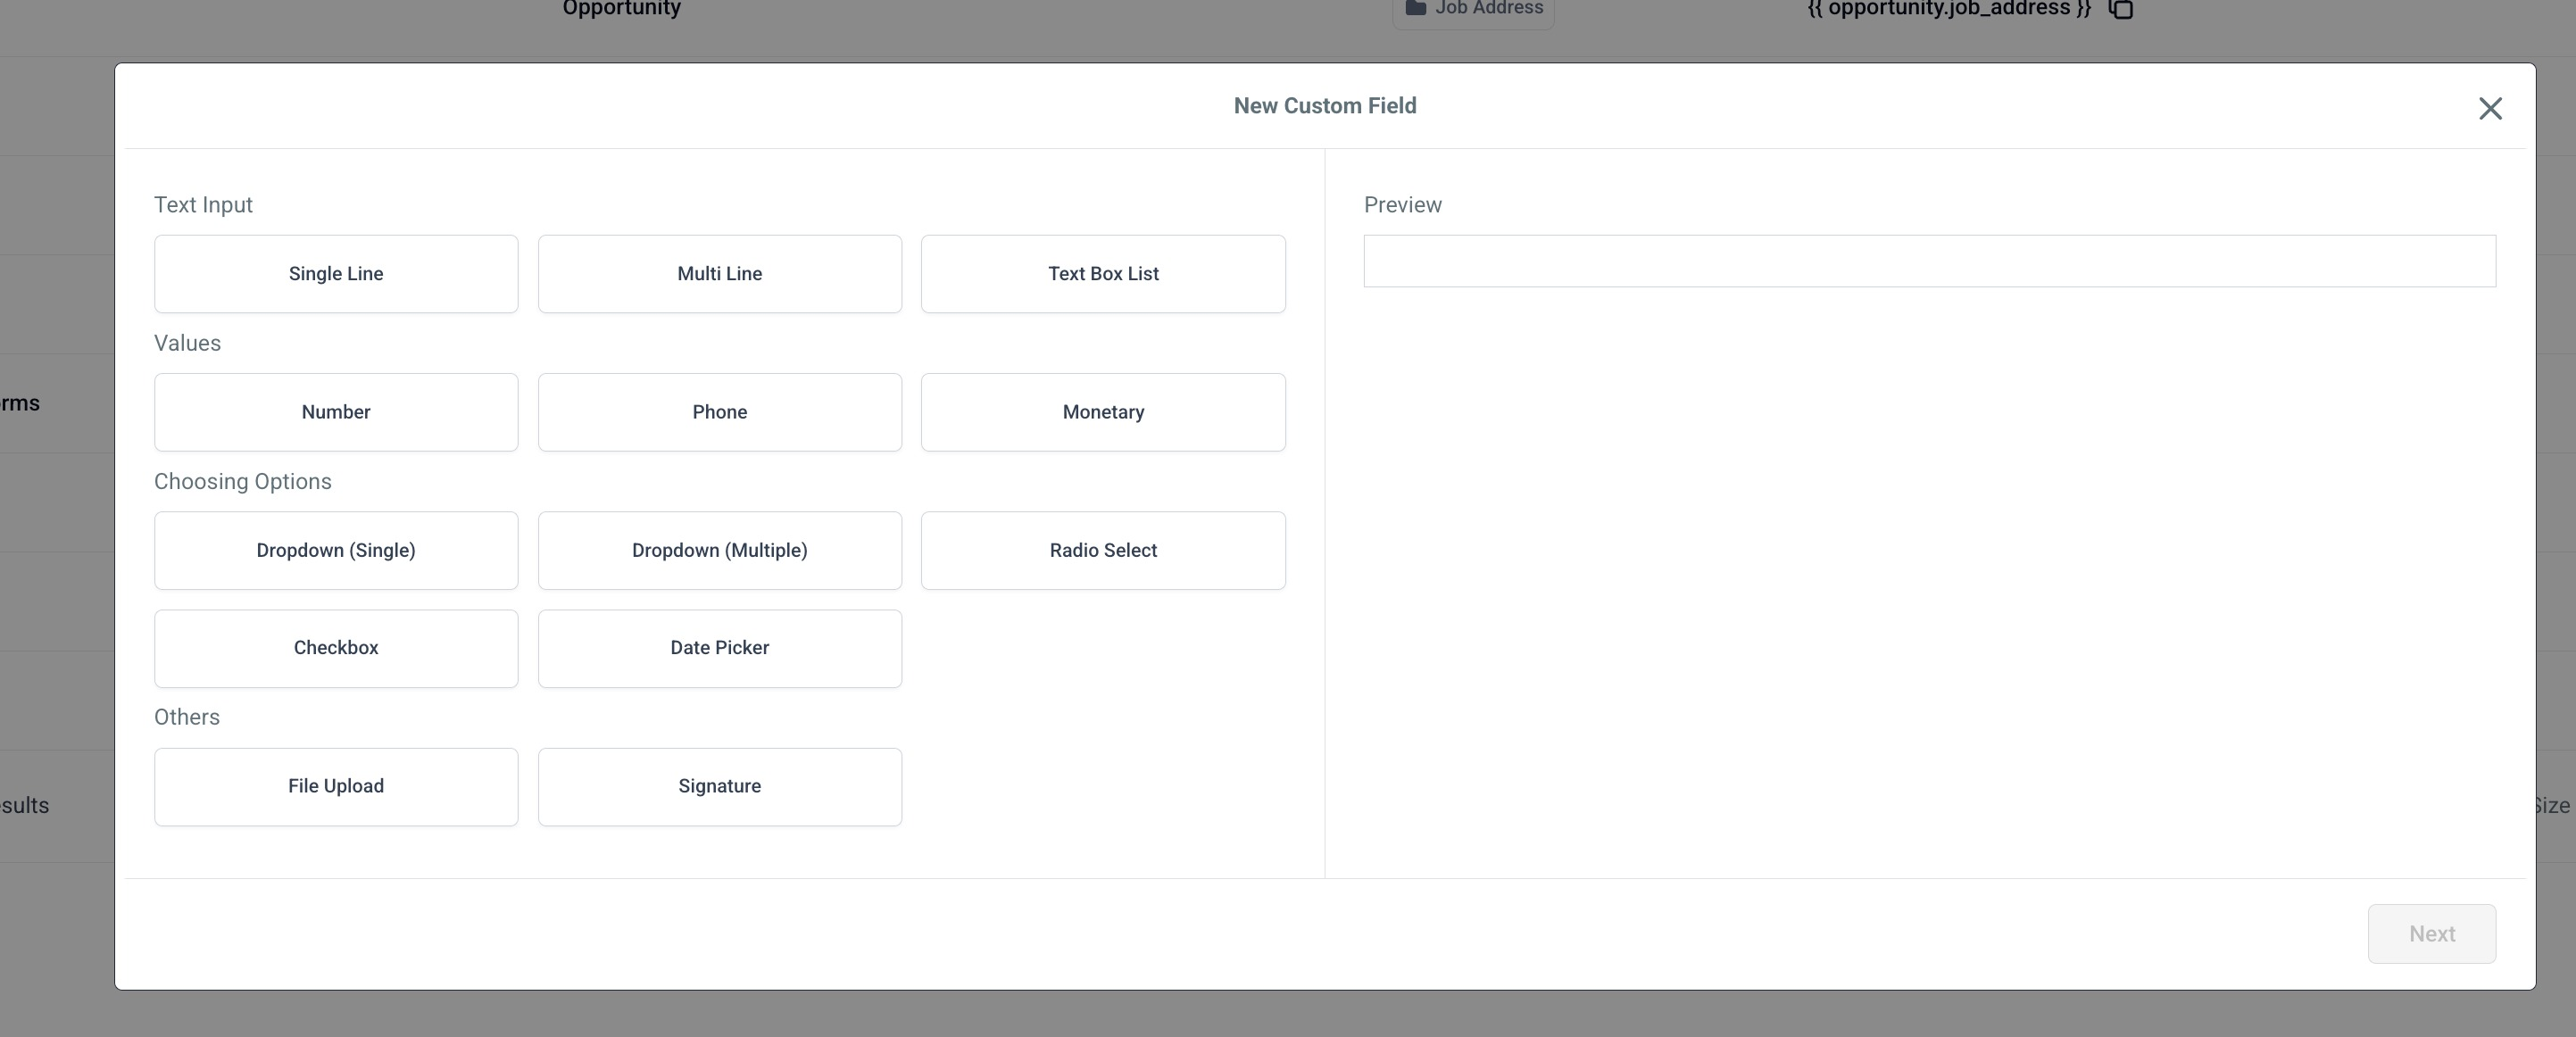
Task: Click the copy icon beside opportunity.job_address
Action: pos(2121,9)
